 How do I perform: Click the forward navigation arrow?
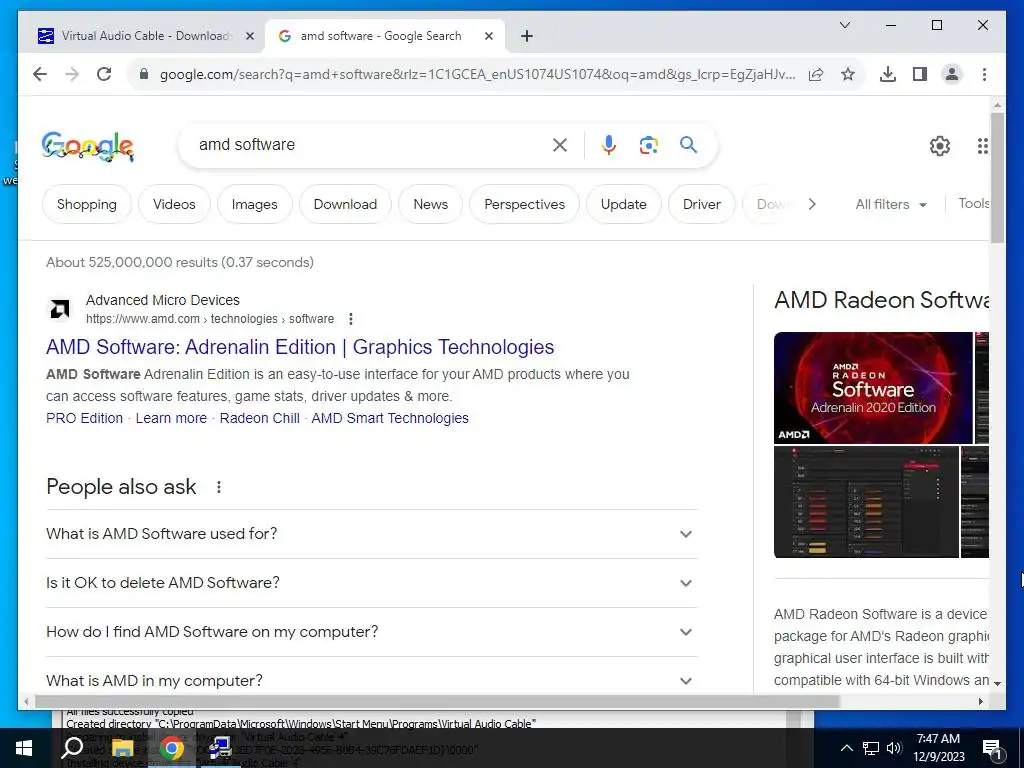72,74
